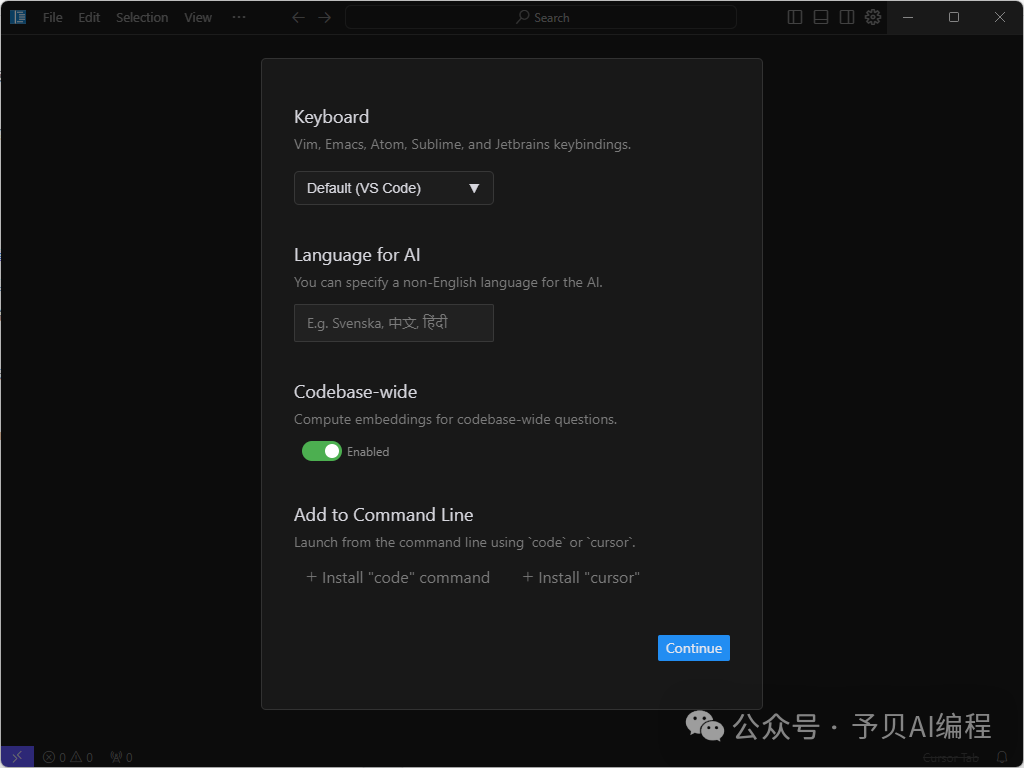
Task: Open remote window status bar icon
Action: [18, 757]
